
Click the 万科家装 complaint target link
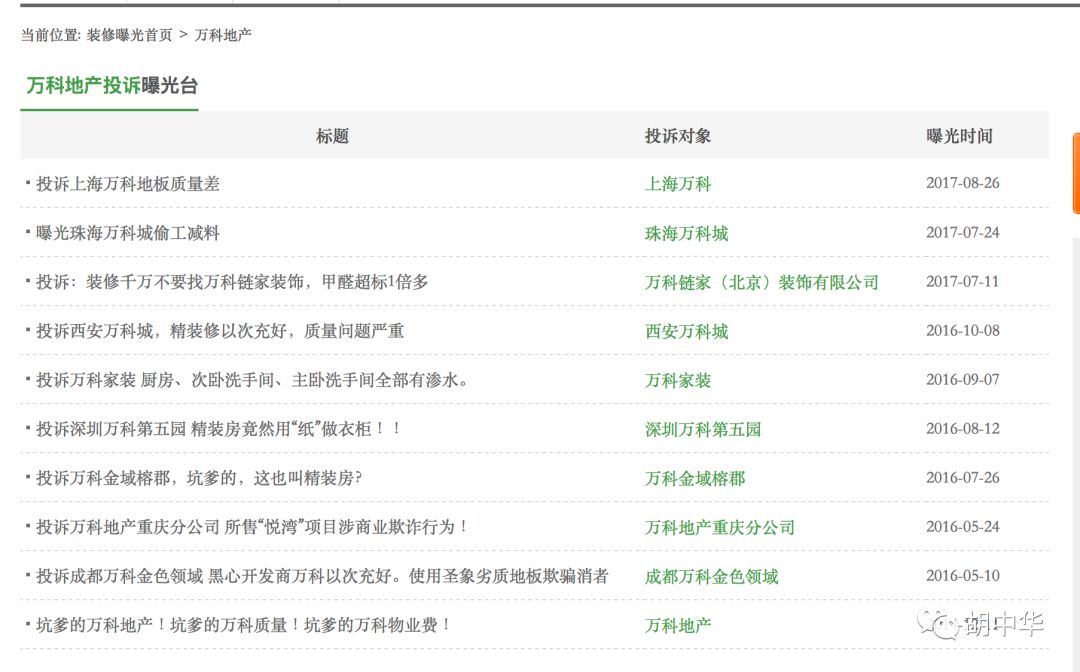pos(678,380)
